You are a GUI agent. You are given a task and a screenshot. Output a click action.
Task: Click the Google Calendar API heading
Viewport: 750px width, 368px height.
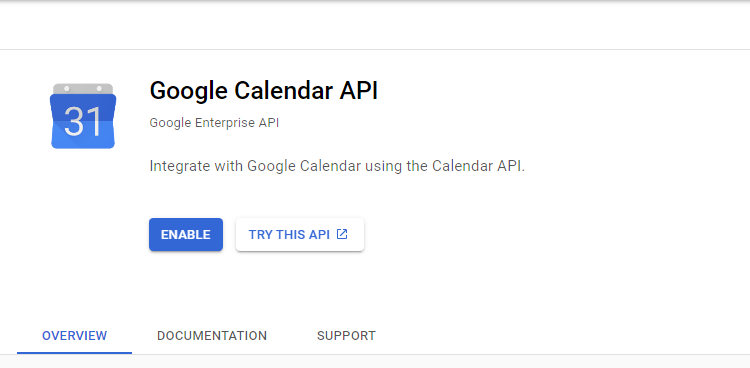pyautogui.click(x=264, y=90)
